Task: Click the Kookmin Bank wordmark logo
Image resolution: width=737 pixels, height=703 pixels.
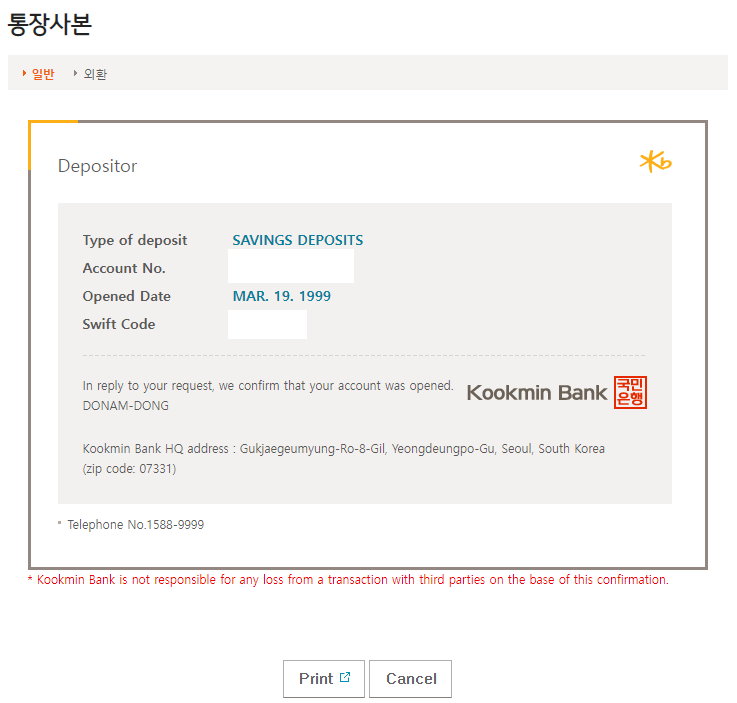Action: click(537, 393)
